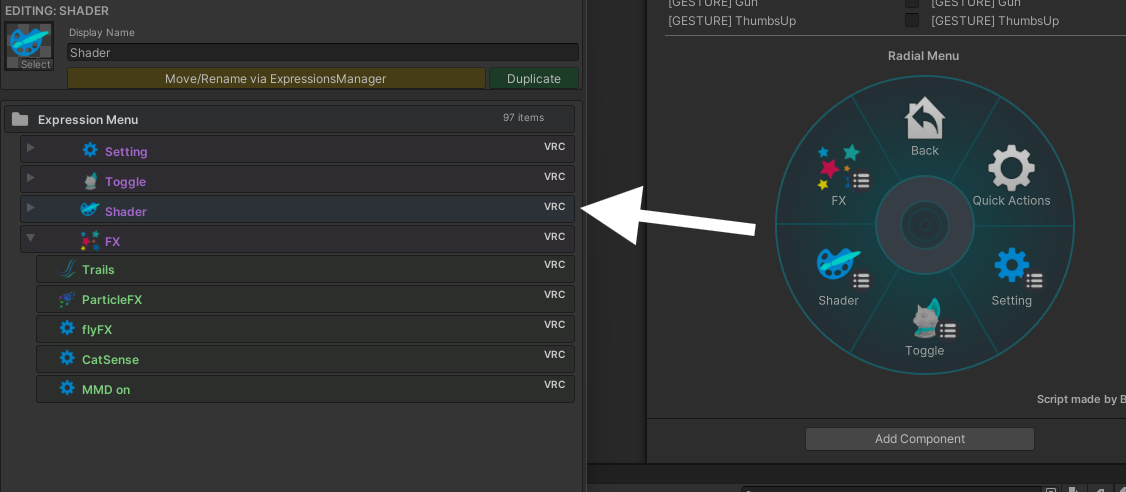Image resolution: width=1126 pixels, height=492 pixels.
Task: Click the 97 items count label
Action: coord(523,118)
